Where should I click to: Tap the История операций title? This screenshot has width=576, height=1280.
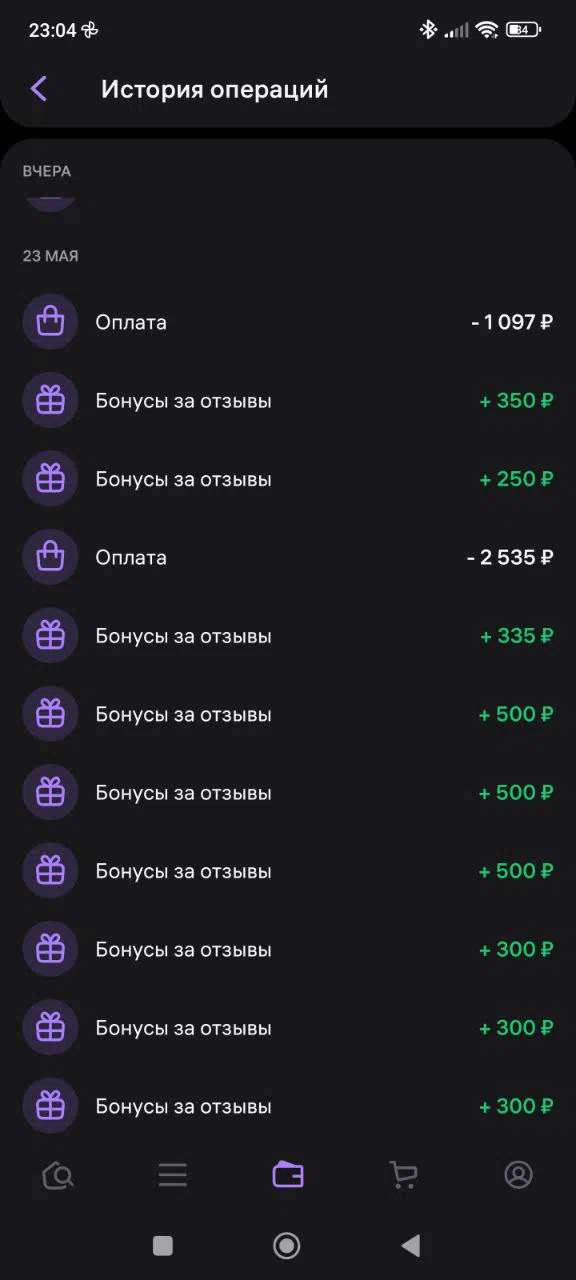(x=215, y=89)
